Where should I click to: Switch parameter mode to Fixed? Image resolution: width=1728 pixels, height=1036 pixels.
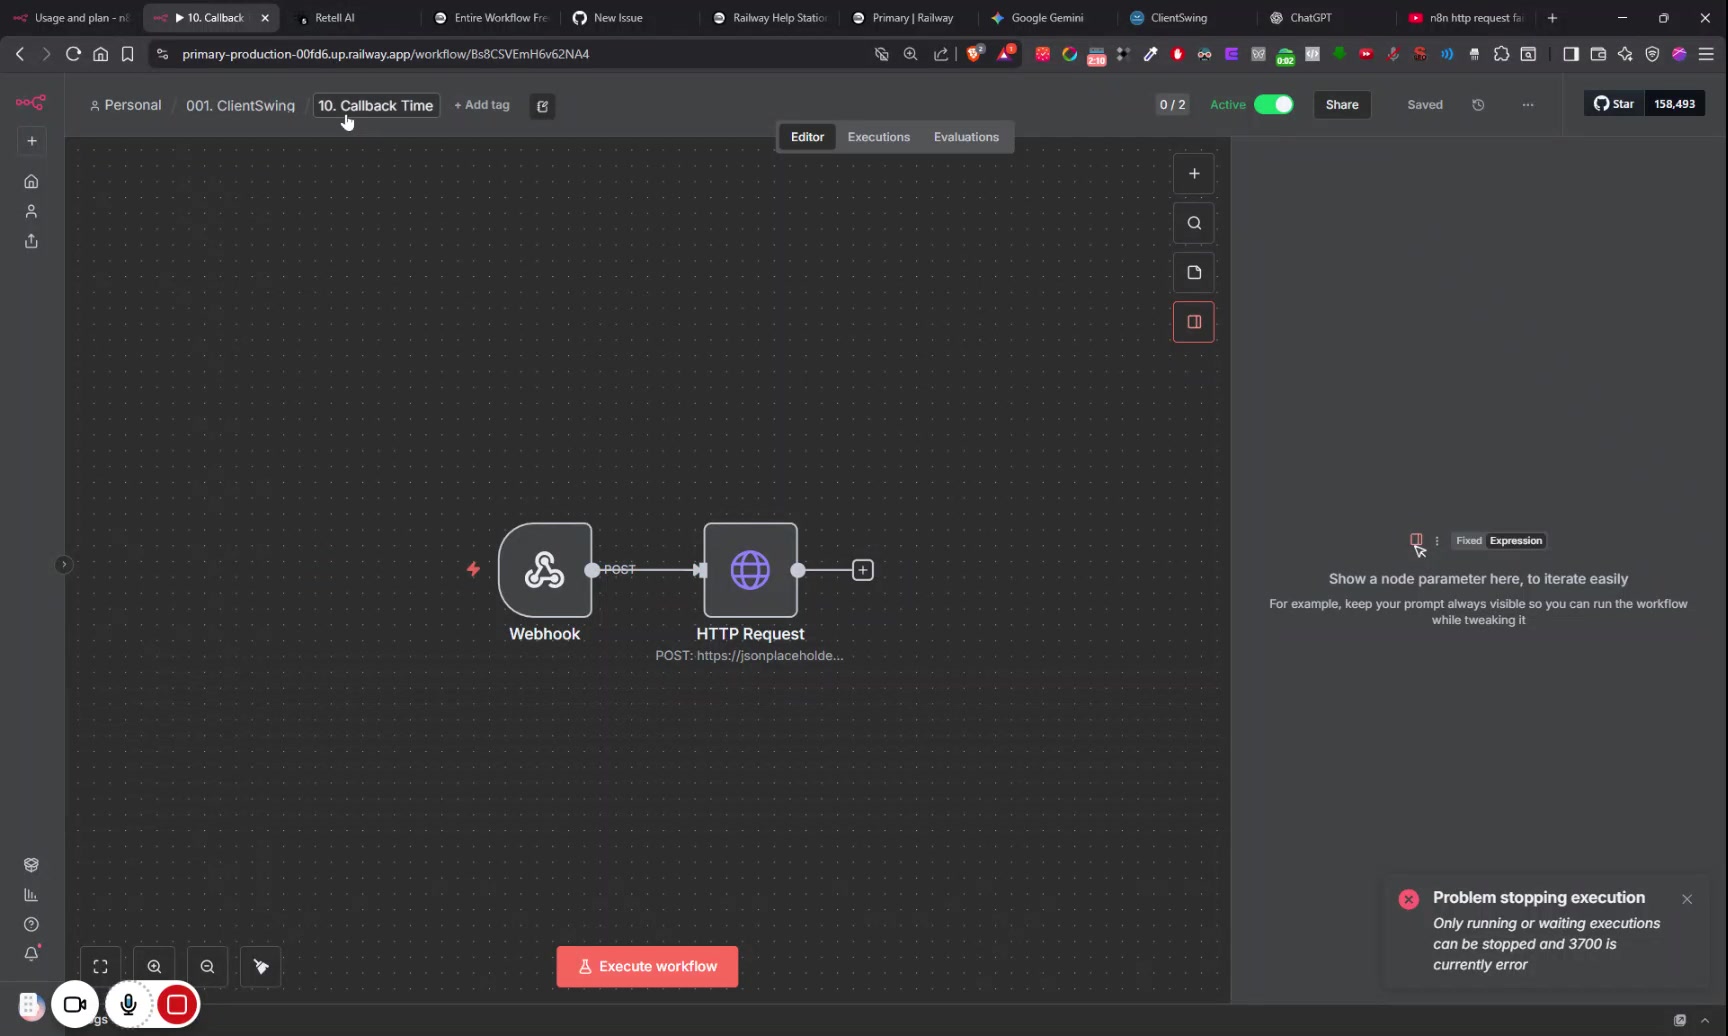pos(1468,541)
